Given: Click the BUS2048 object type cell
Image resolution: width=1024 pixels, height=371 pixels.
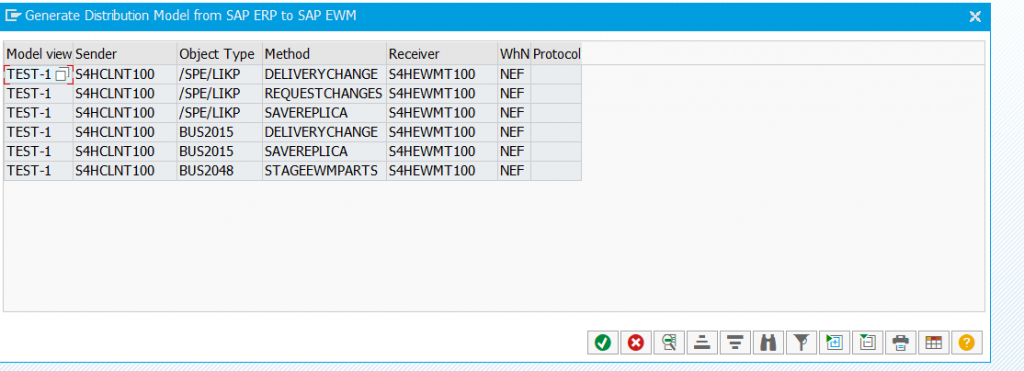Looking at the screenshot, I should [219, 171].
